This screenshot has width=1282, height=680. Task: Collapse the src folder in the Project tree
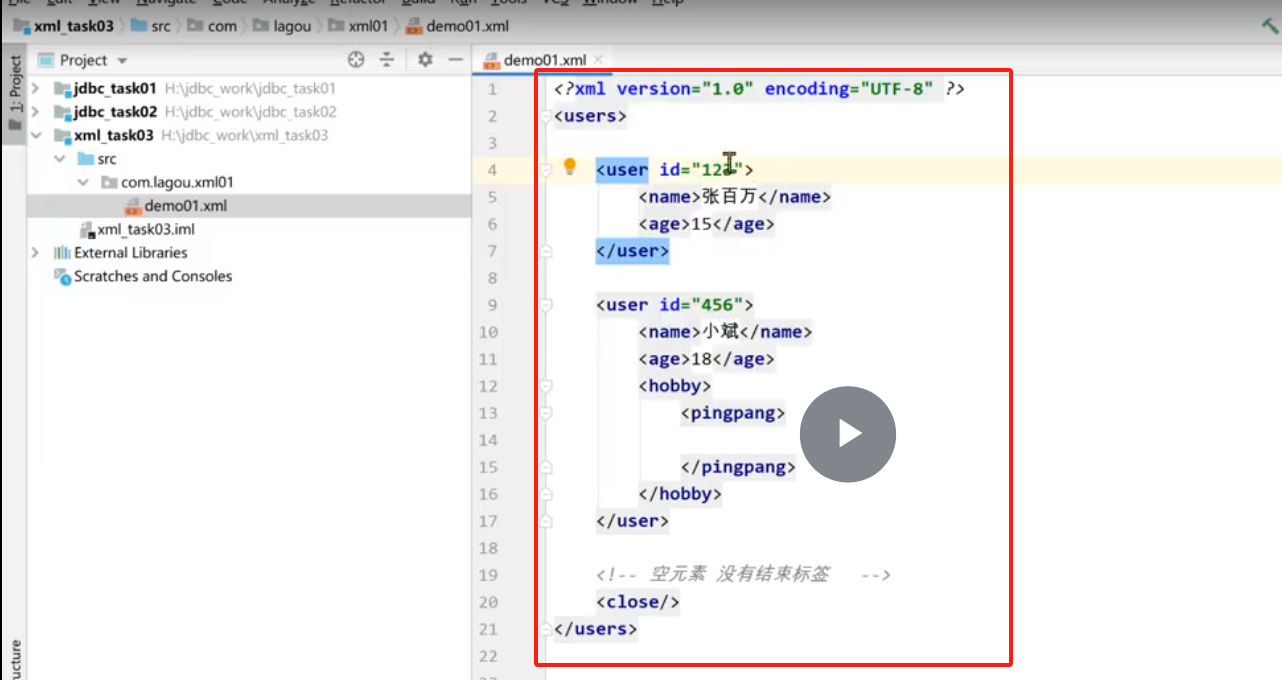click(61, 158)
